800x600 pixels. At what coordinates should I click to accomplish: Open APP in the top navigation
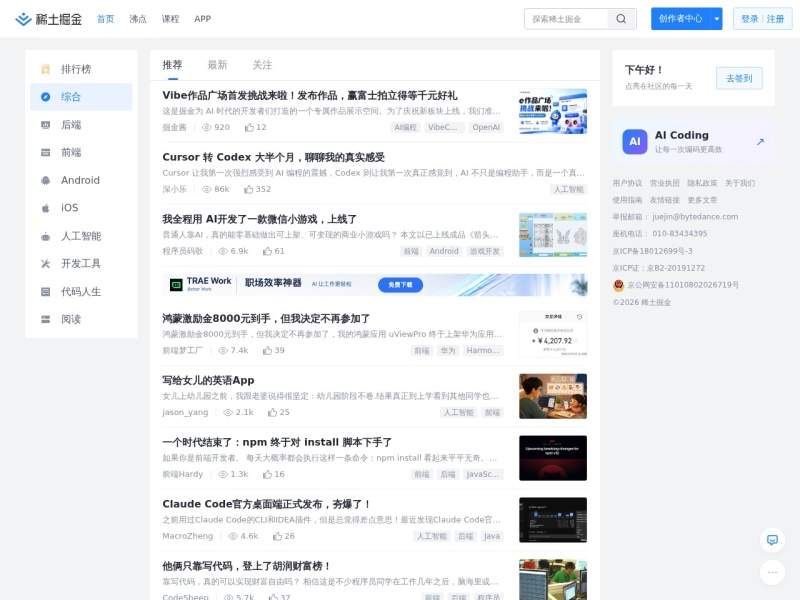(x=203, y=19)
